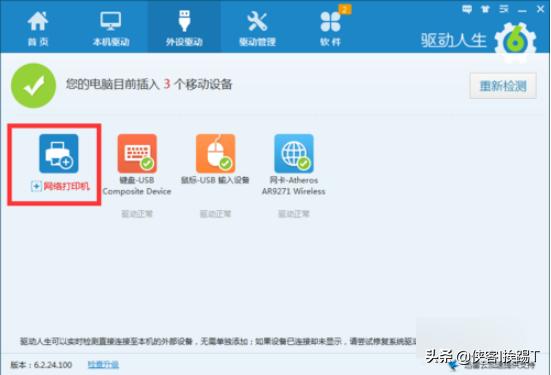Select the USB keyboard device icon
Image resolution: width=551 pixels, height=375 pixels.
tap(137, 153)
